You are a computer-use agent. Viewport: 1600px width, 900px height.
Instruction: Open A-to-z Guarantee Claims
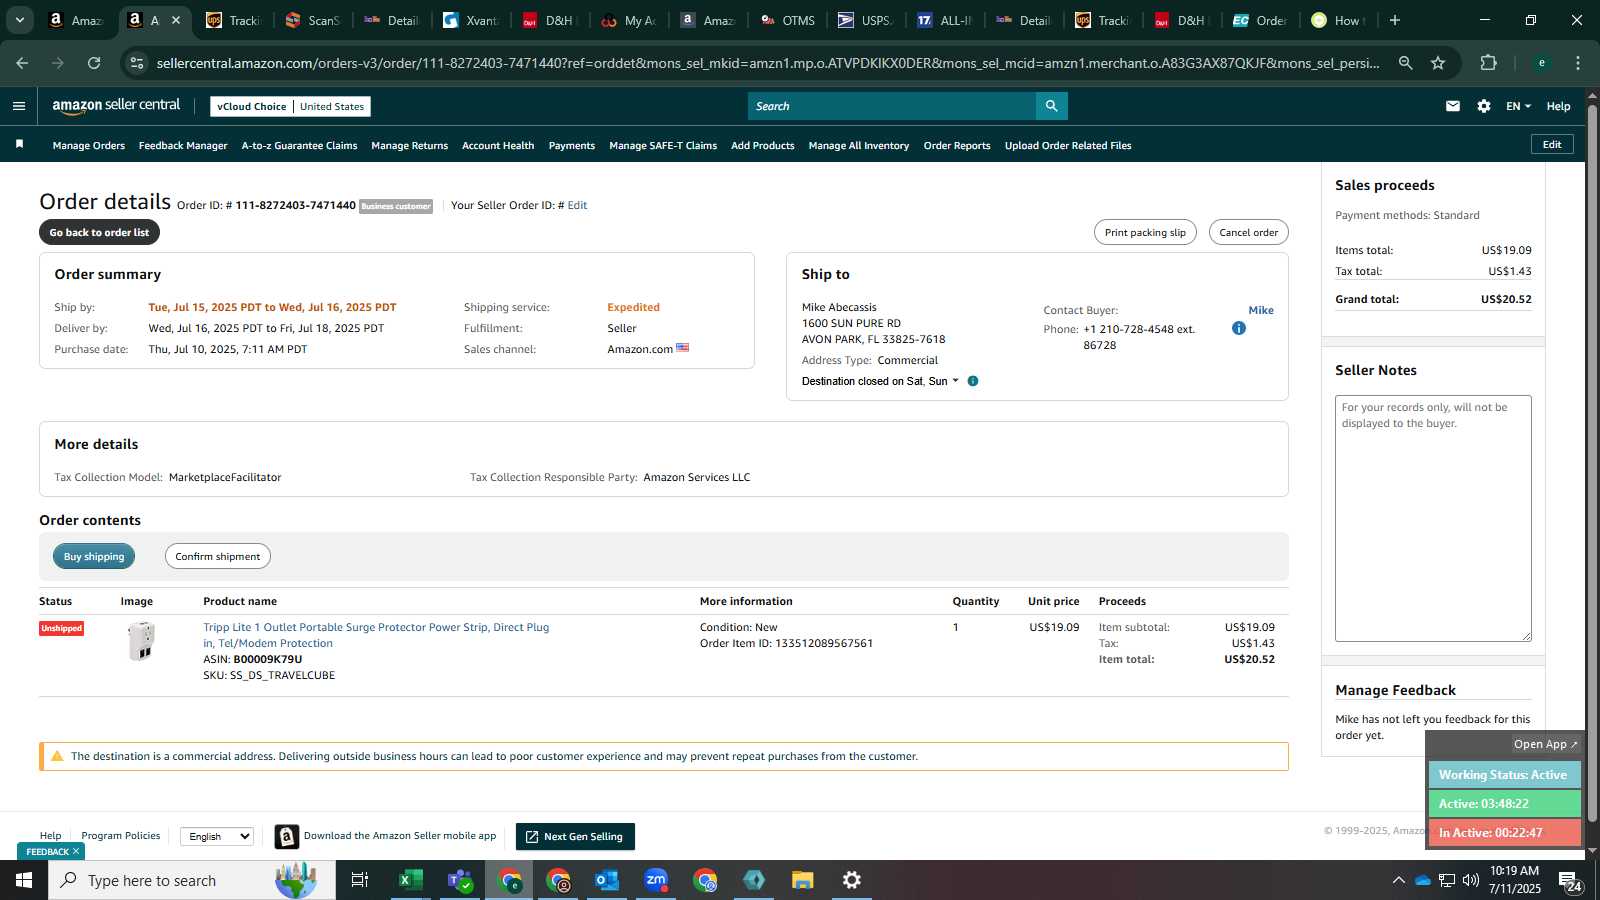[x=299, y=146]
